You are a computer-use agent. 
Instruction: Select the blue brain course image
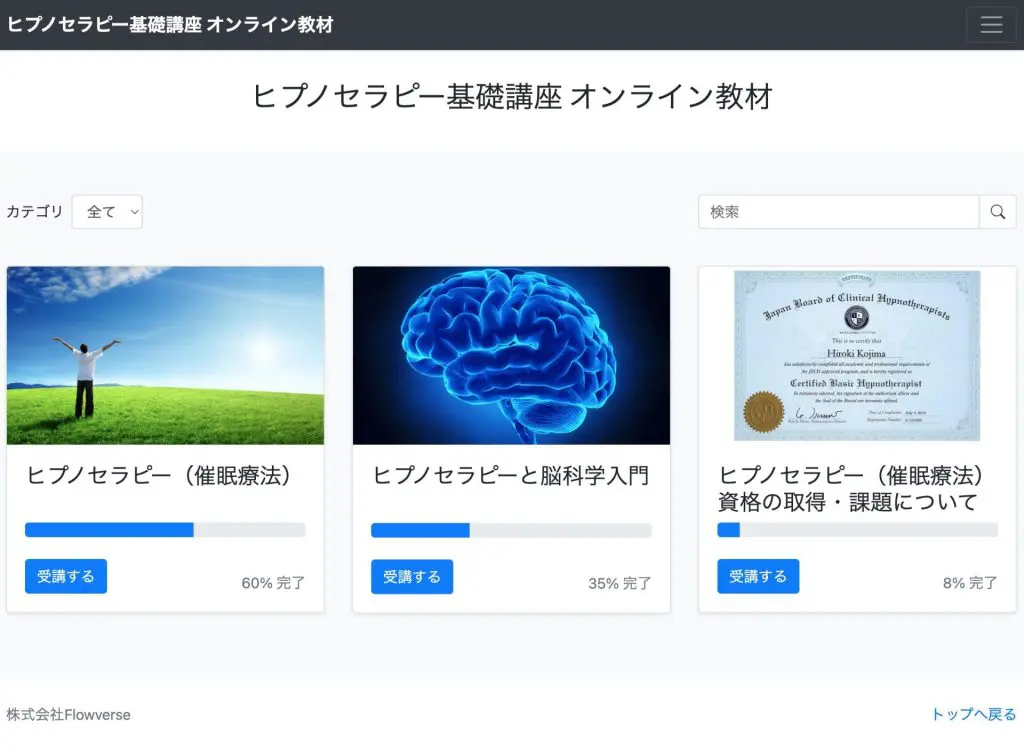pos(511,355)
